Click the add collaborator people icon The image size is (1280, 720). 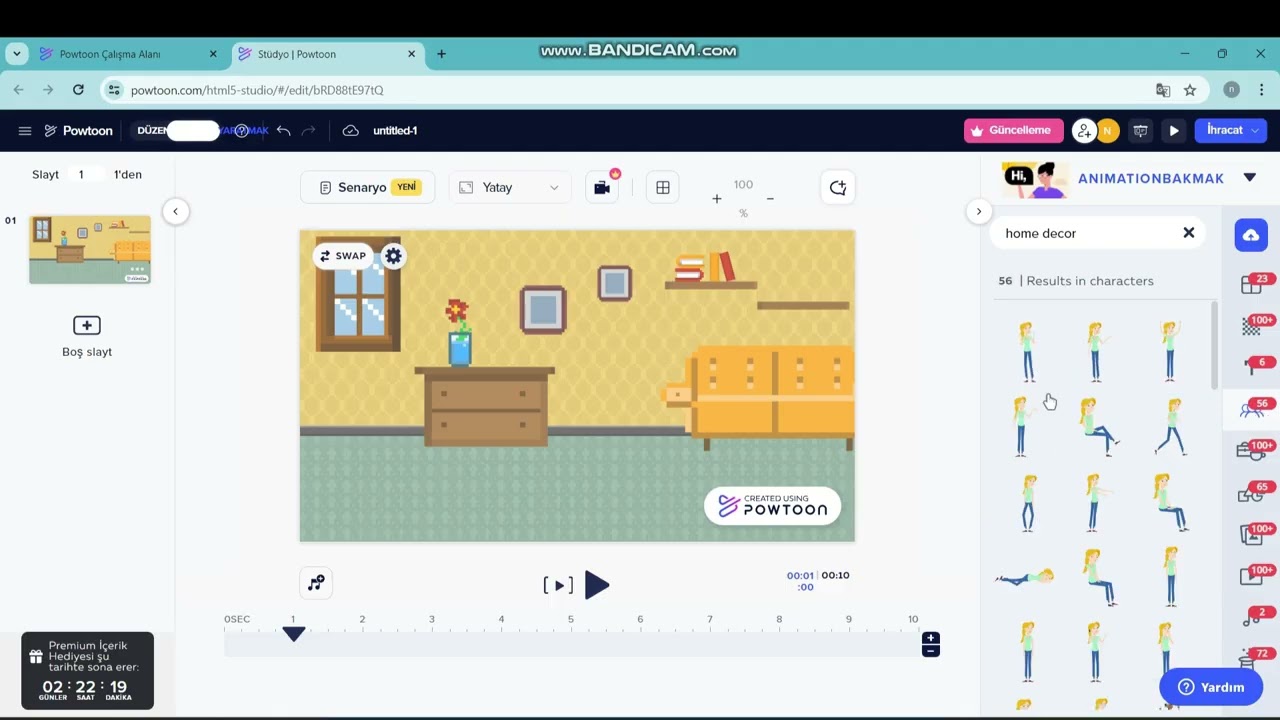point(1083,131)
